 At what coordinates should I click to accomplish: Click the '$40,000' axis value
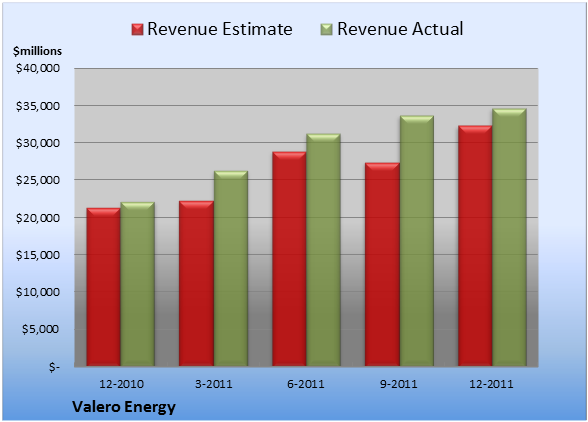point(38,68)
